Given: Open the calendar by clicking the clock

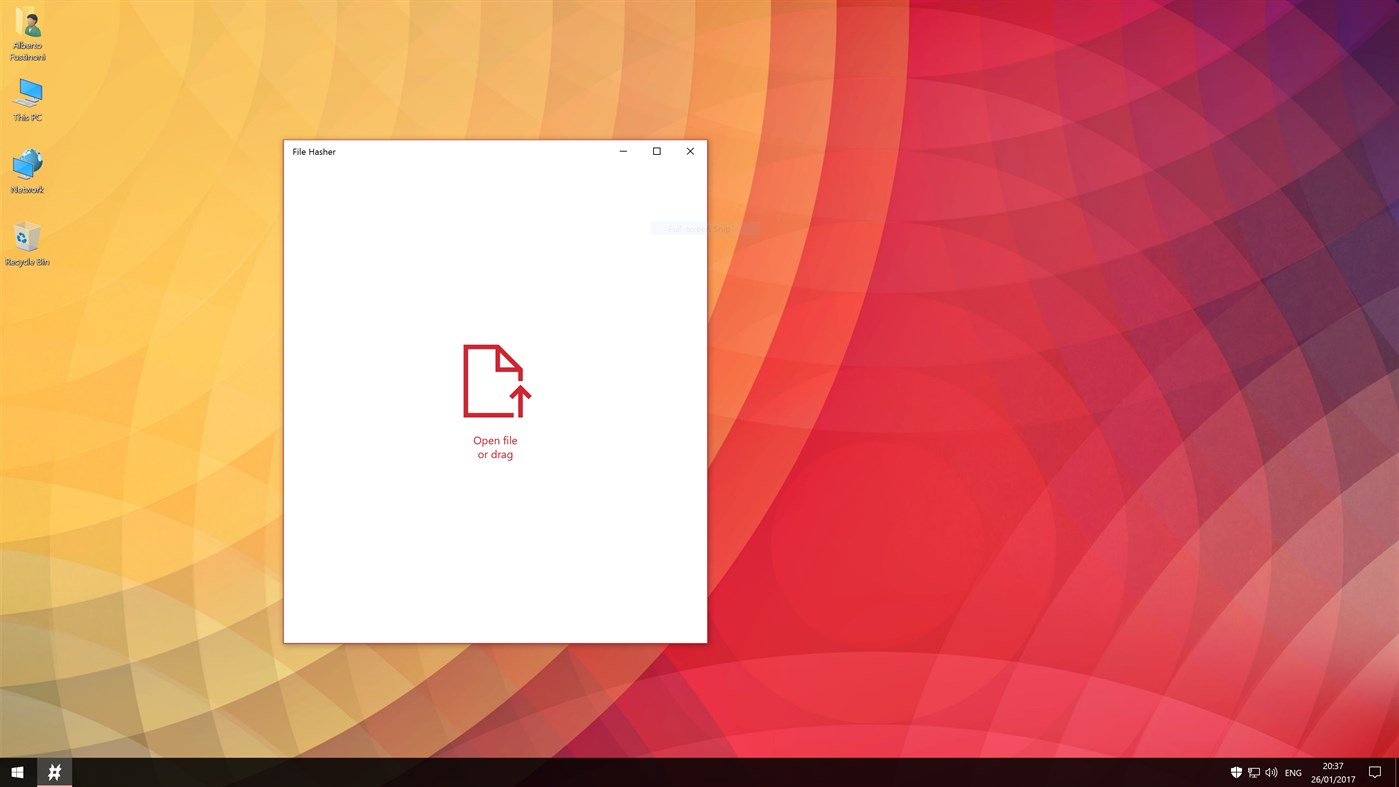Looking at the screenshot, I should [1333, 771].
